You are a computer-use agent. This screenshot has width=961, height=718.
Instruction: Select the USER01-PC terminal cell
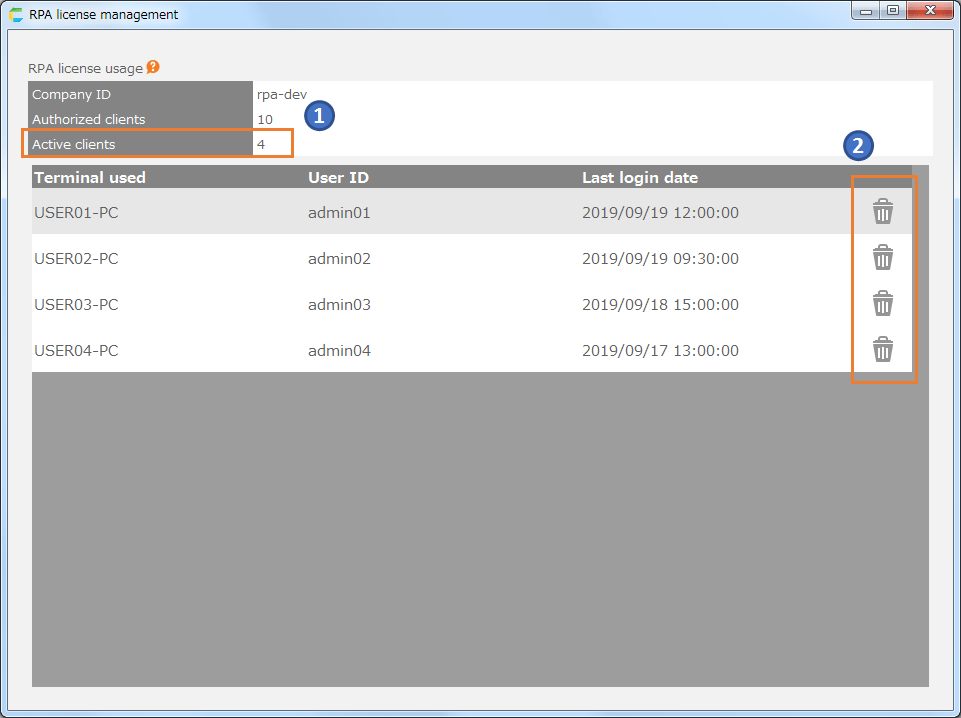click(x=76, y=212)
